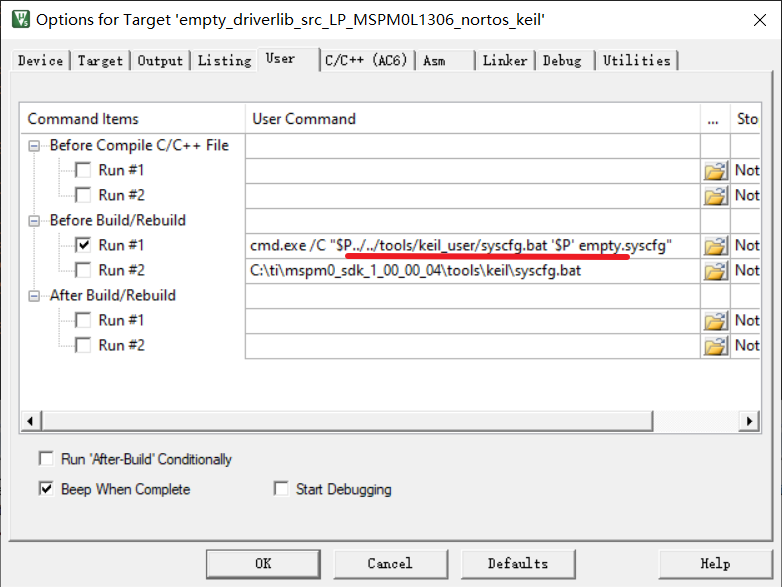Click 'Not' stop cell for After Build Run #2
Image resolution: width=782 pixels, height=587 pixels.
click(x=746, y=346)
